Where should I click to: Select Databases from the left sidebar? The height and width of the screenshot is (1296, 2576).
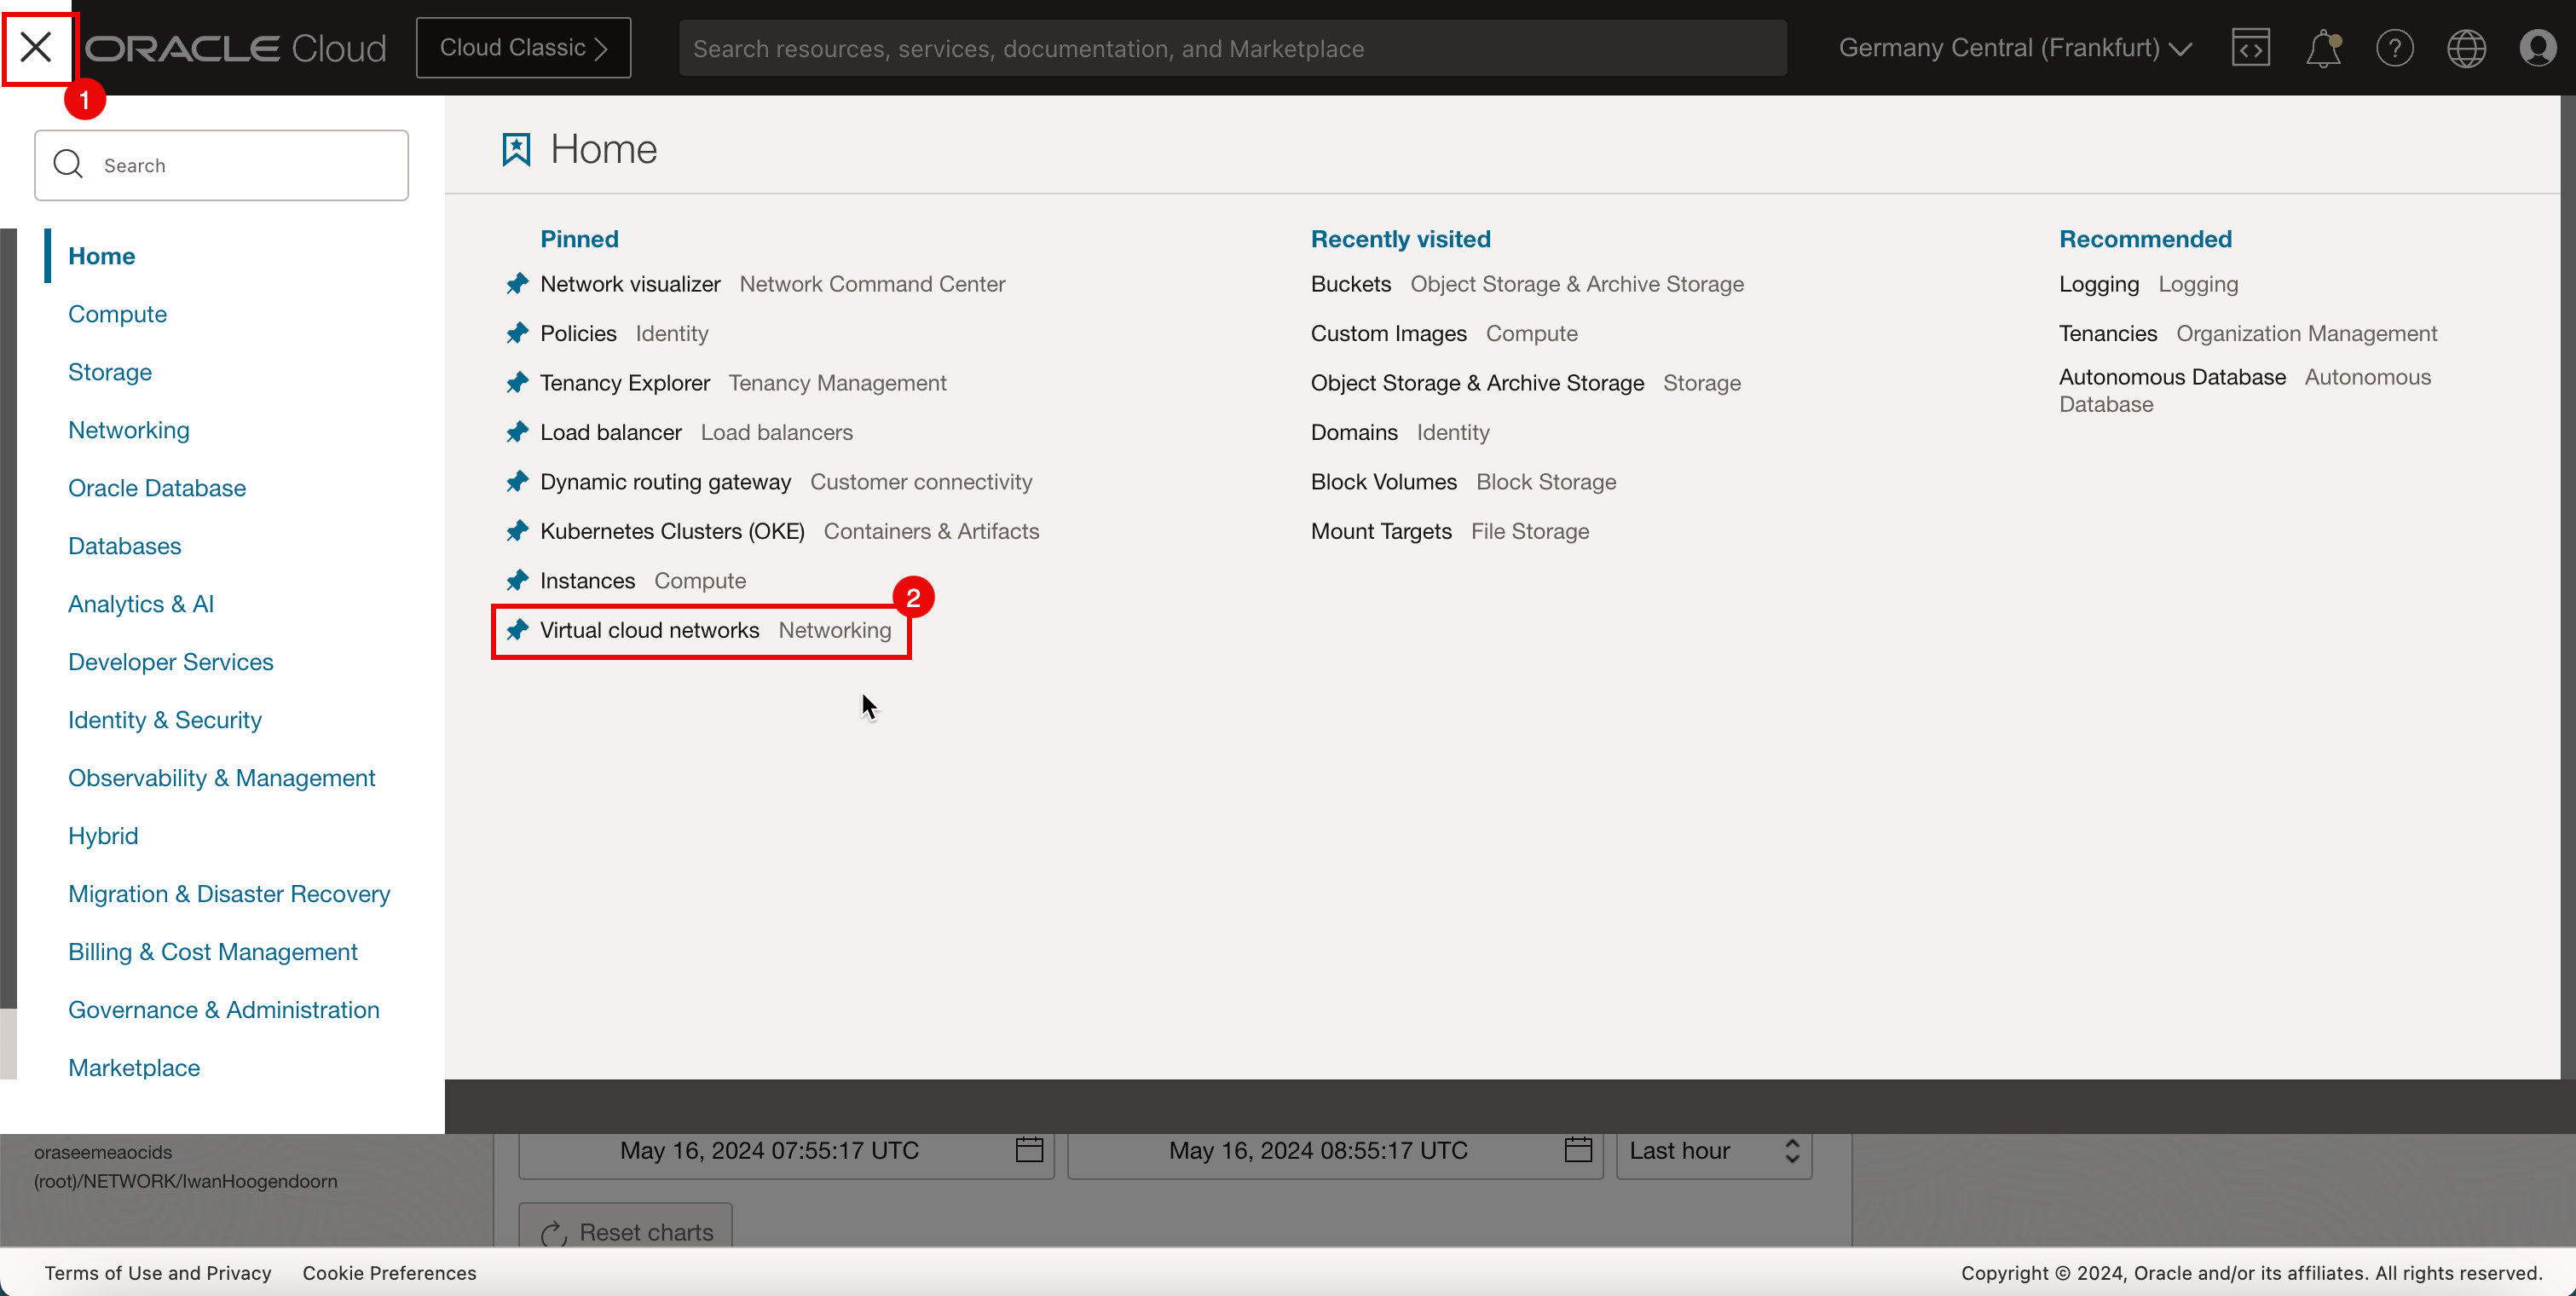click(125, 546)
